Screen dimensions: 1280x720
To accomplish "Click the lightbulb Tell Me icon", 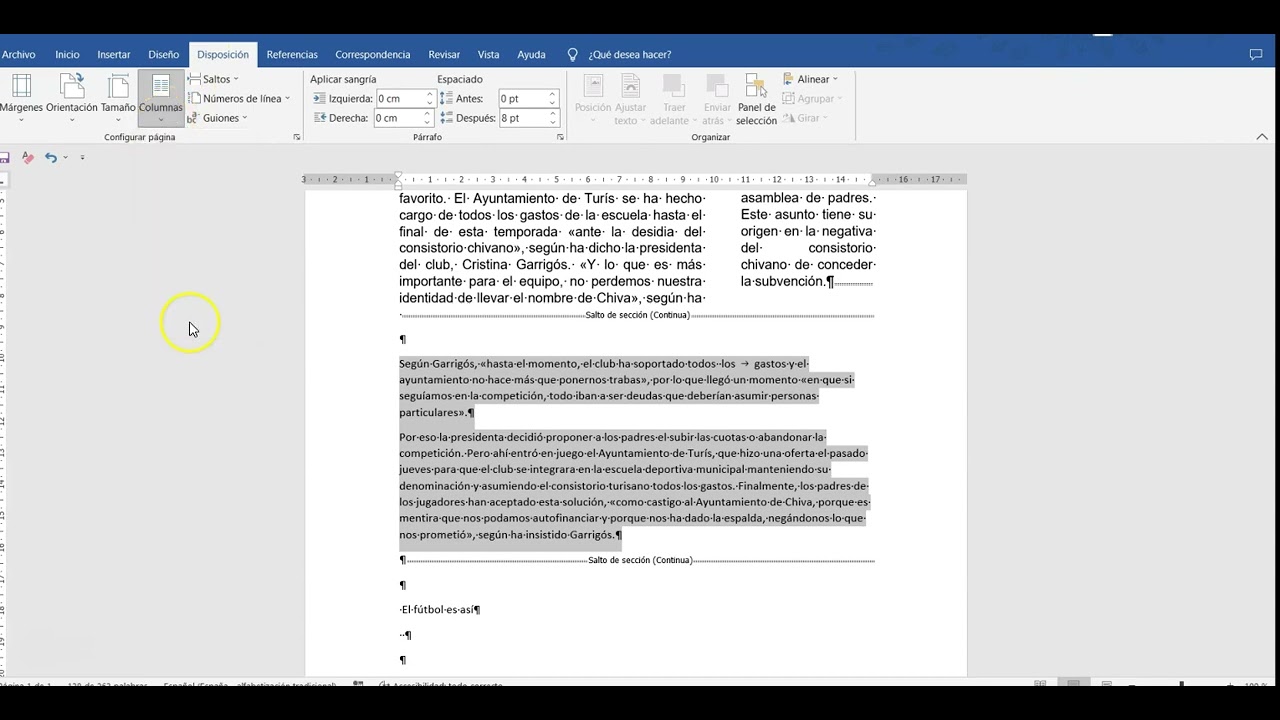I will (573, 55).
